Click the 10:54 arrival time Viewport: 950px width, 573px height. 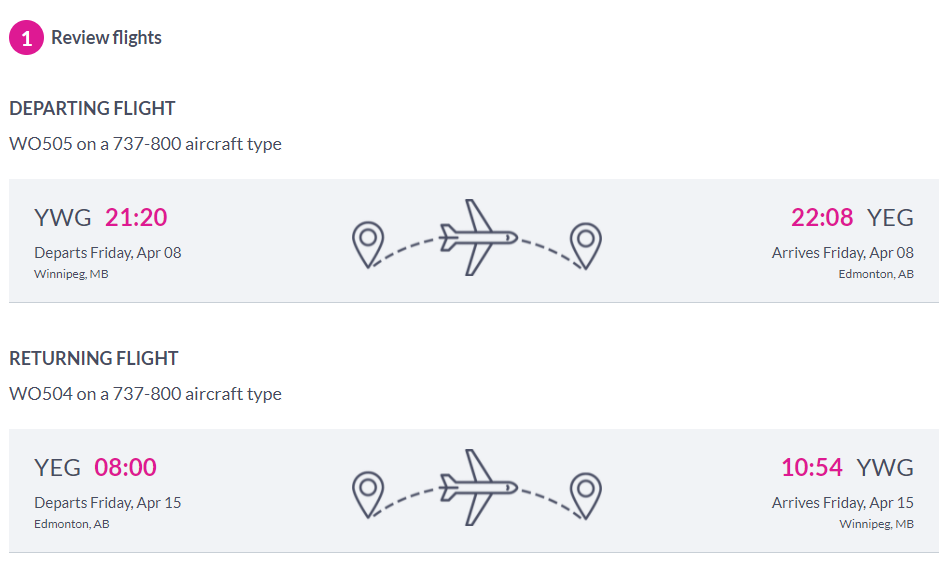[x=812, y=467]
